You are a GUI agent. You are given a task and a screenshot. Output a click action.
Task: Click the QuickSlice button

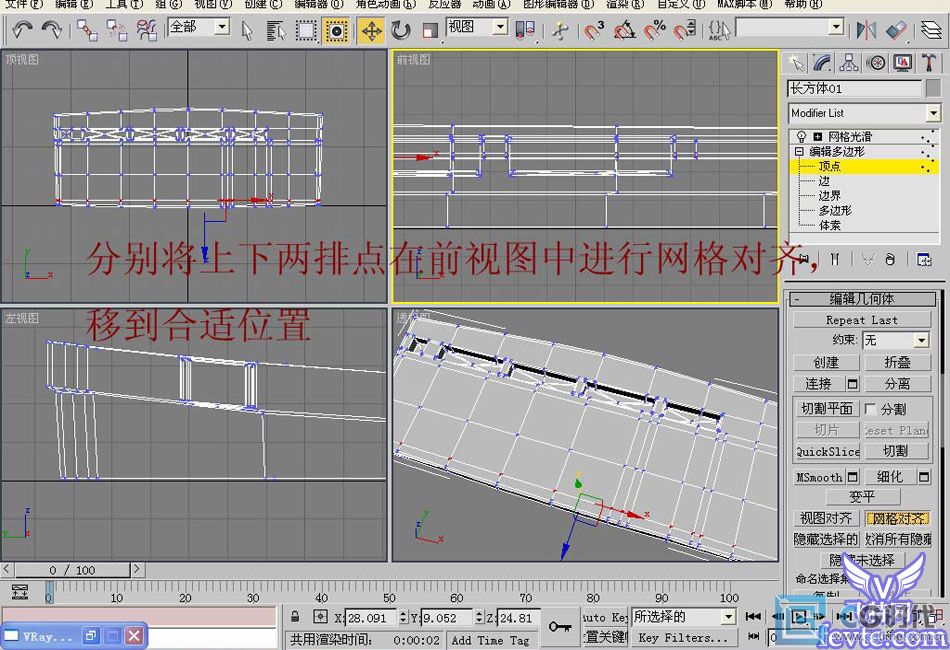point(828,451)
